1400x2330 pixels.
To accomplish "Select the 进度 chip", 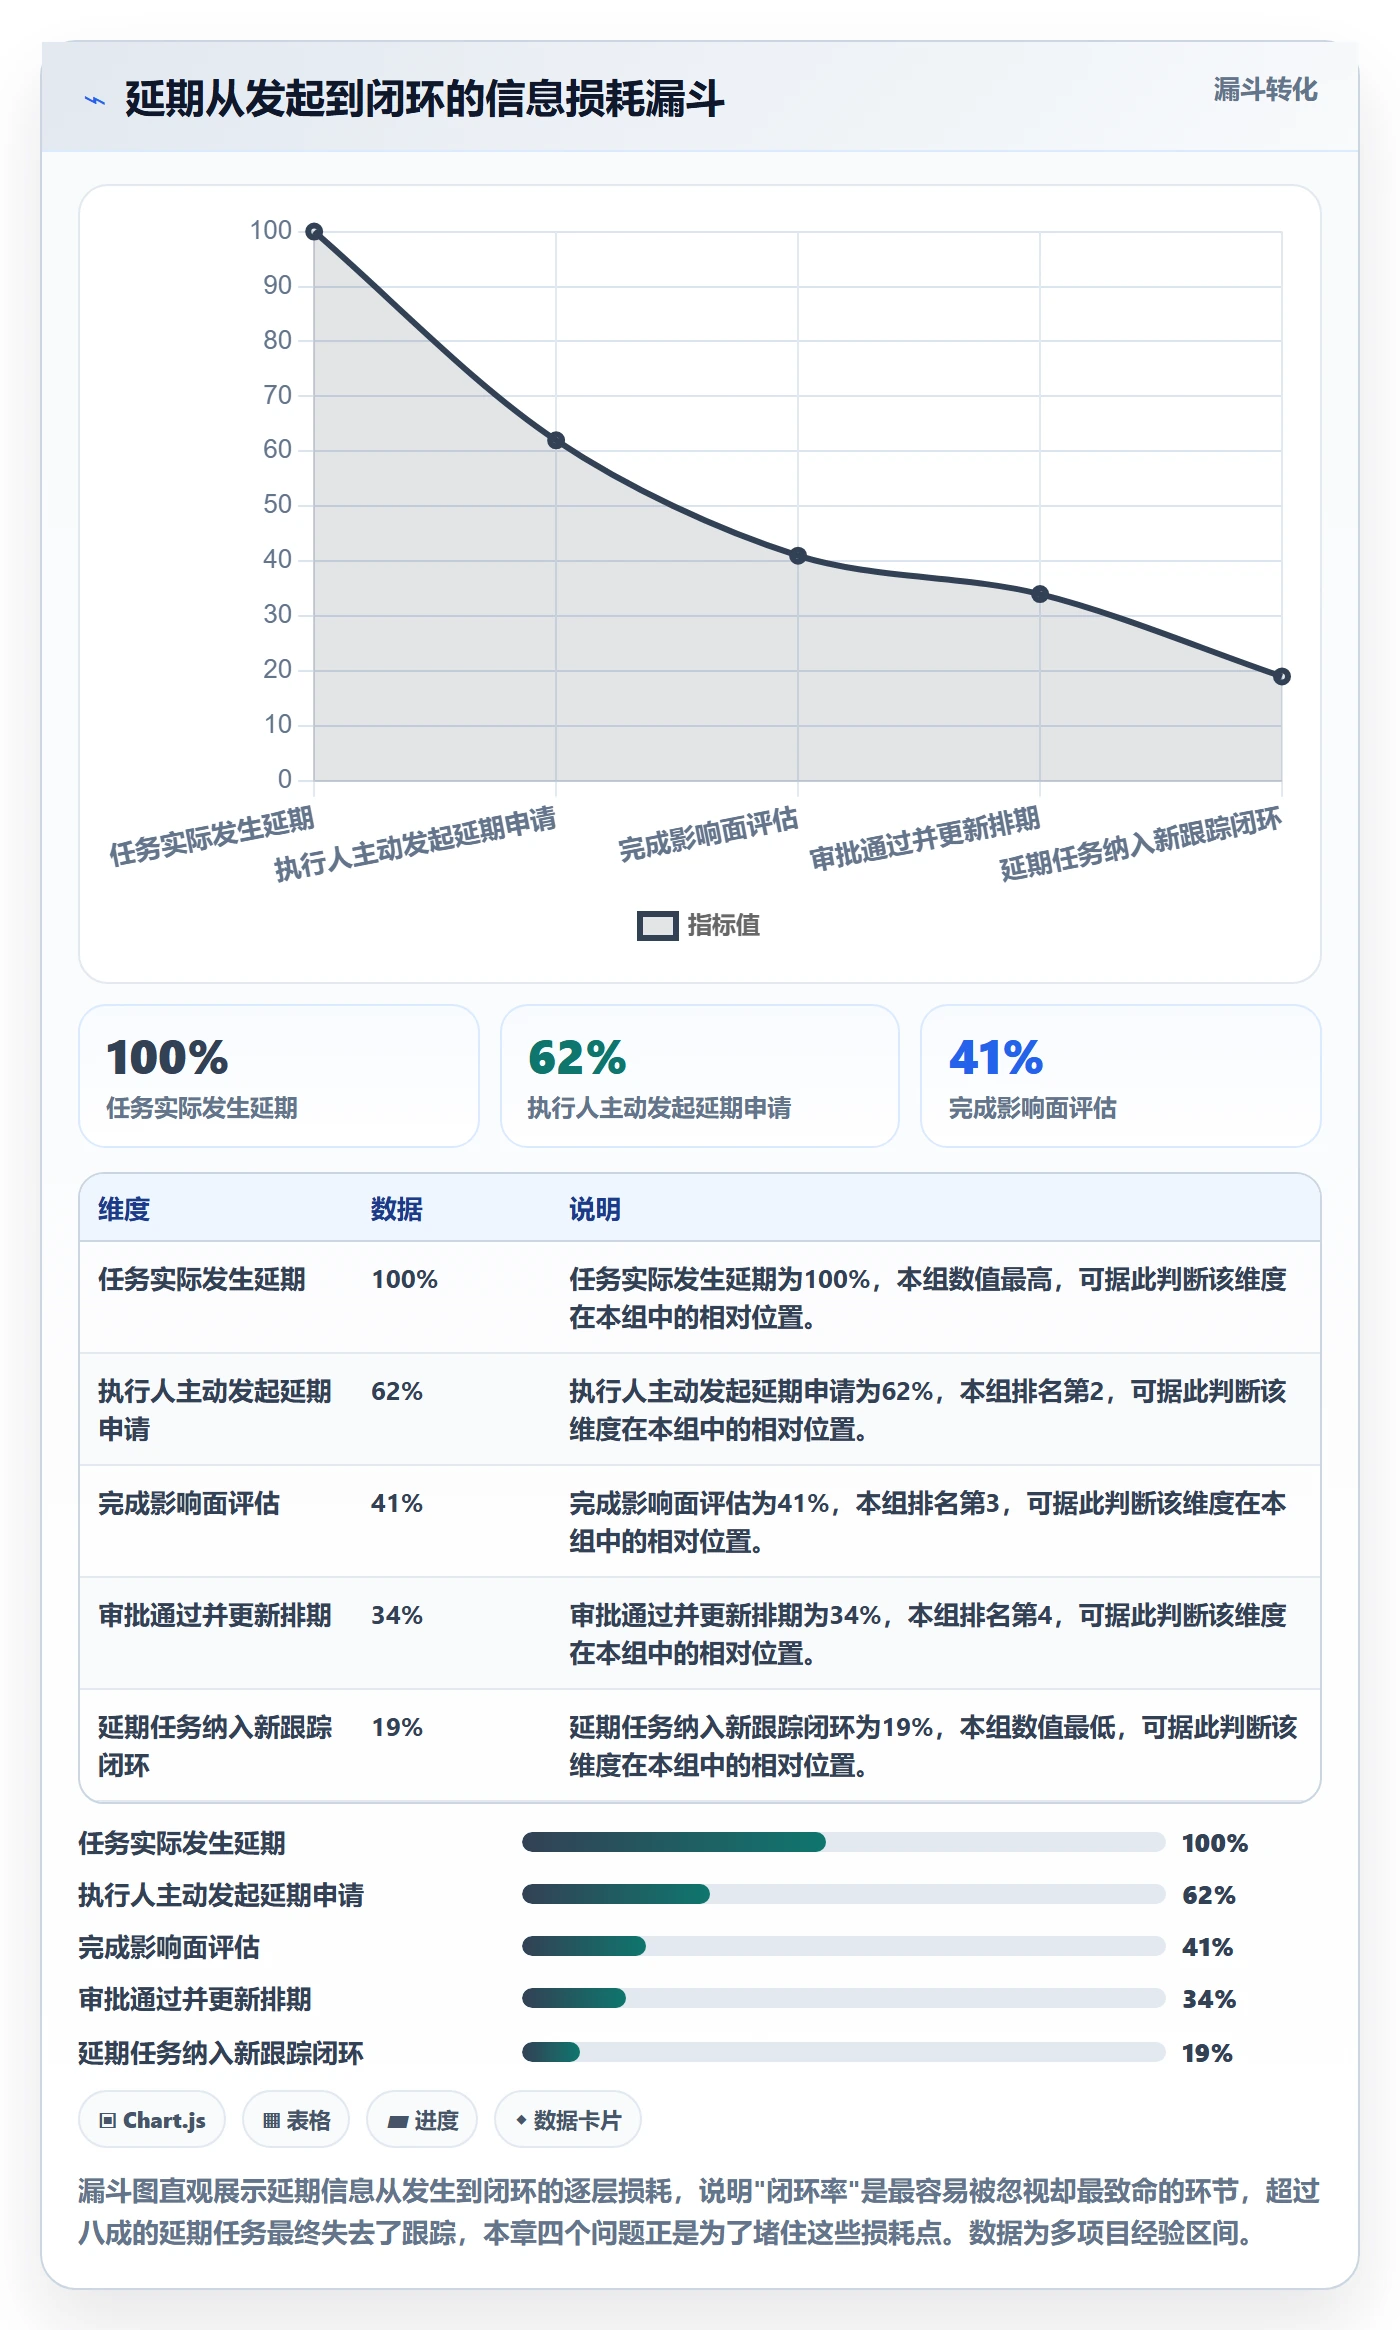I will point(422,2120).
